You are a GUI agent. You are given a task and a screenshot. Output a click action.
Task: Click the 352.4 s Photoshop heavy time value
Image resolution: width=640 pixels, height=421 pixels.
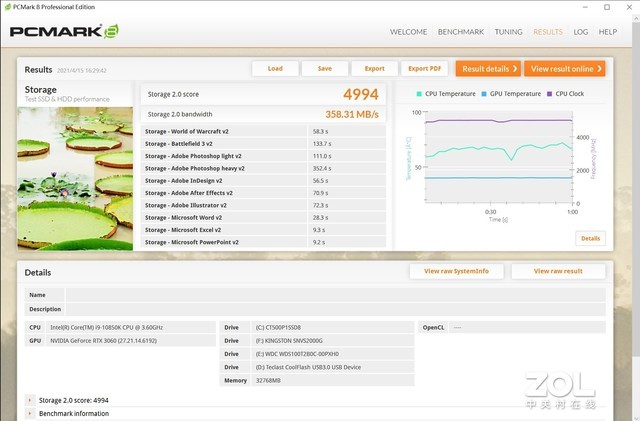pyautogui.click(x=322, y=168)
